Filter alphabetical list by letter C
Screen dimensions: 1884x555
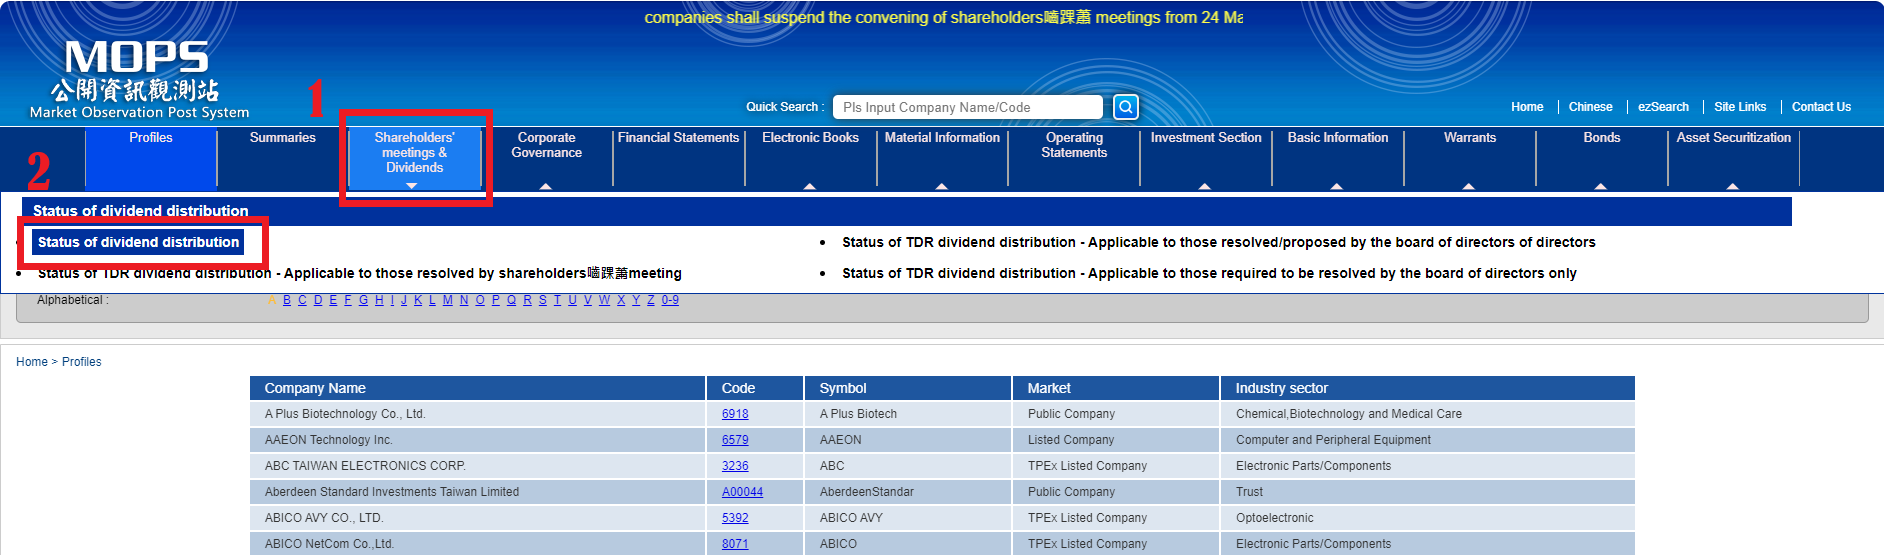[302, 300]
